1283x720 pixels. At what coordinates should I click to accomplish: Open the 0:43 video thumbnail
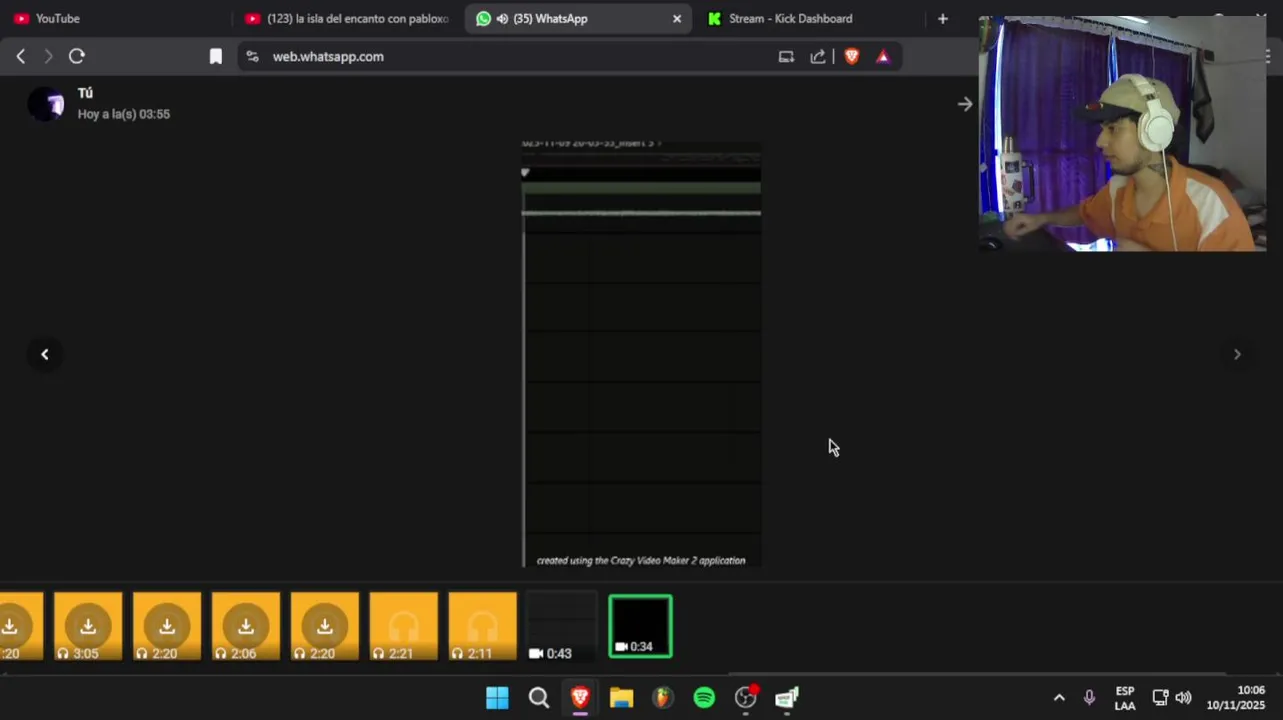pyautogui.click(x=562, y=627)
